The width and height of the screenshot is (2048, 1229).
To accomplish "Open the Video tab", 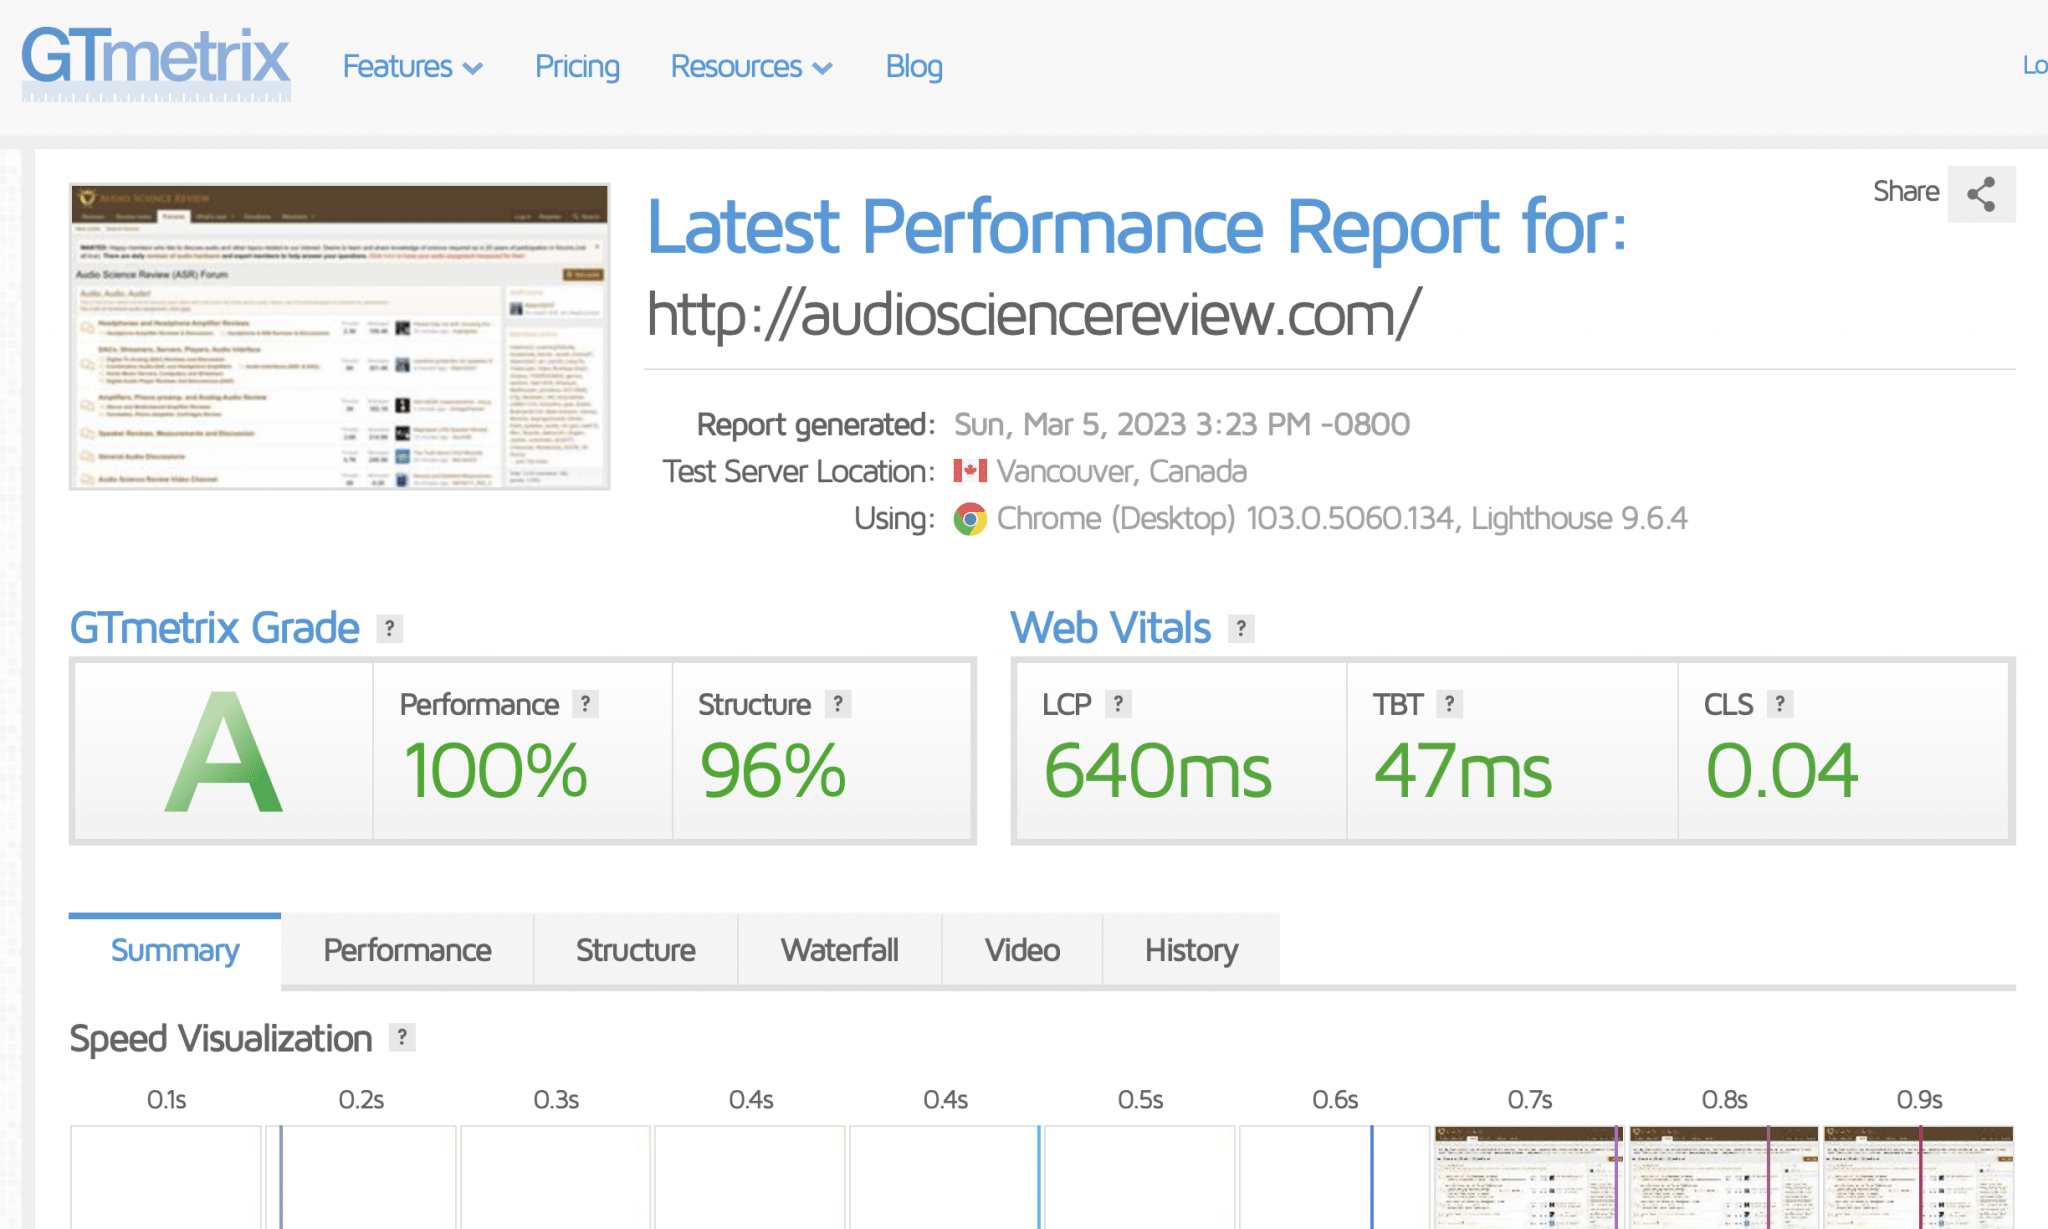I will click(1022, 950).
